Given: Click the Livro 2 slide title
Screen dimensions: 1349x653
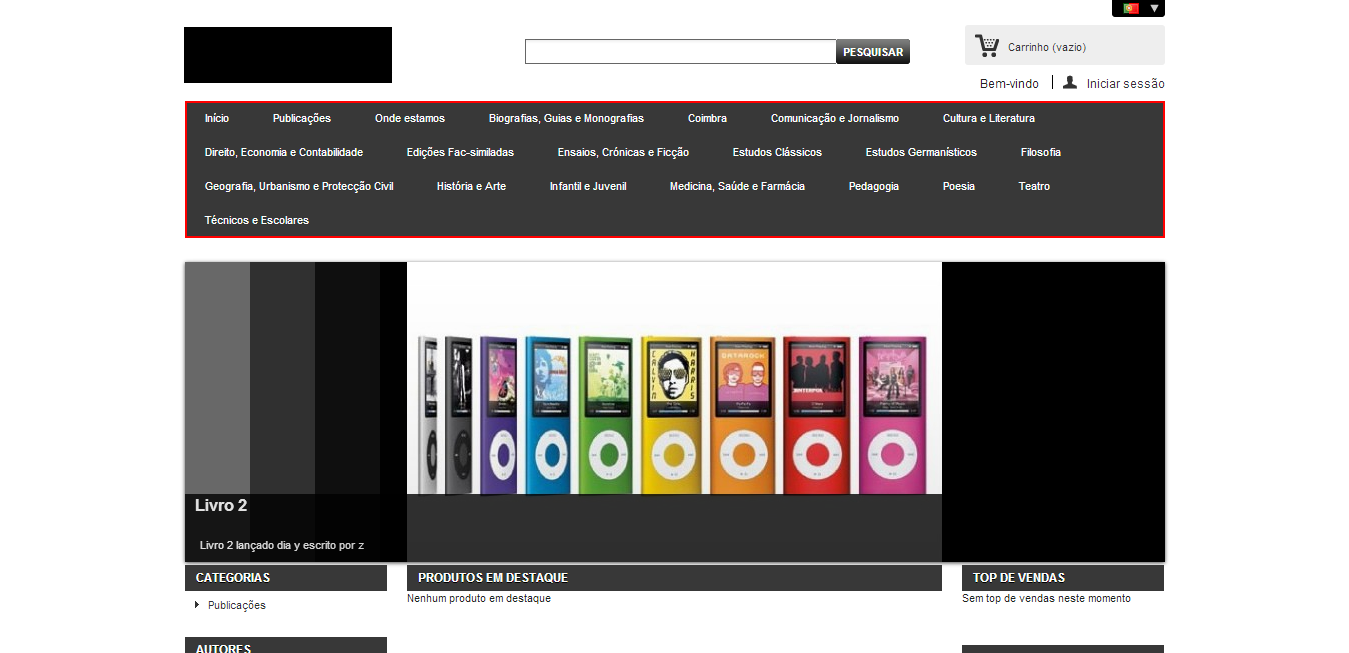Looking at the screenshot, I should [x=221, y=506].
